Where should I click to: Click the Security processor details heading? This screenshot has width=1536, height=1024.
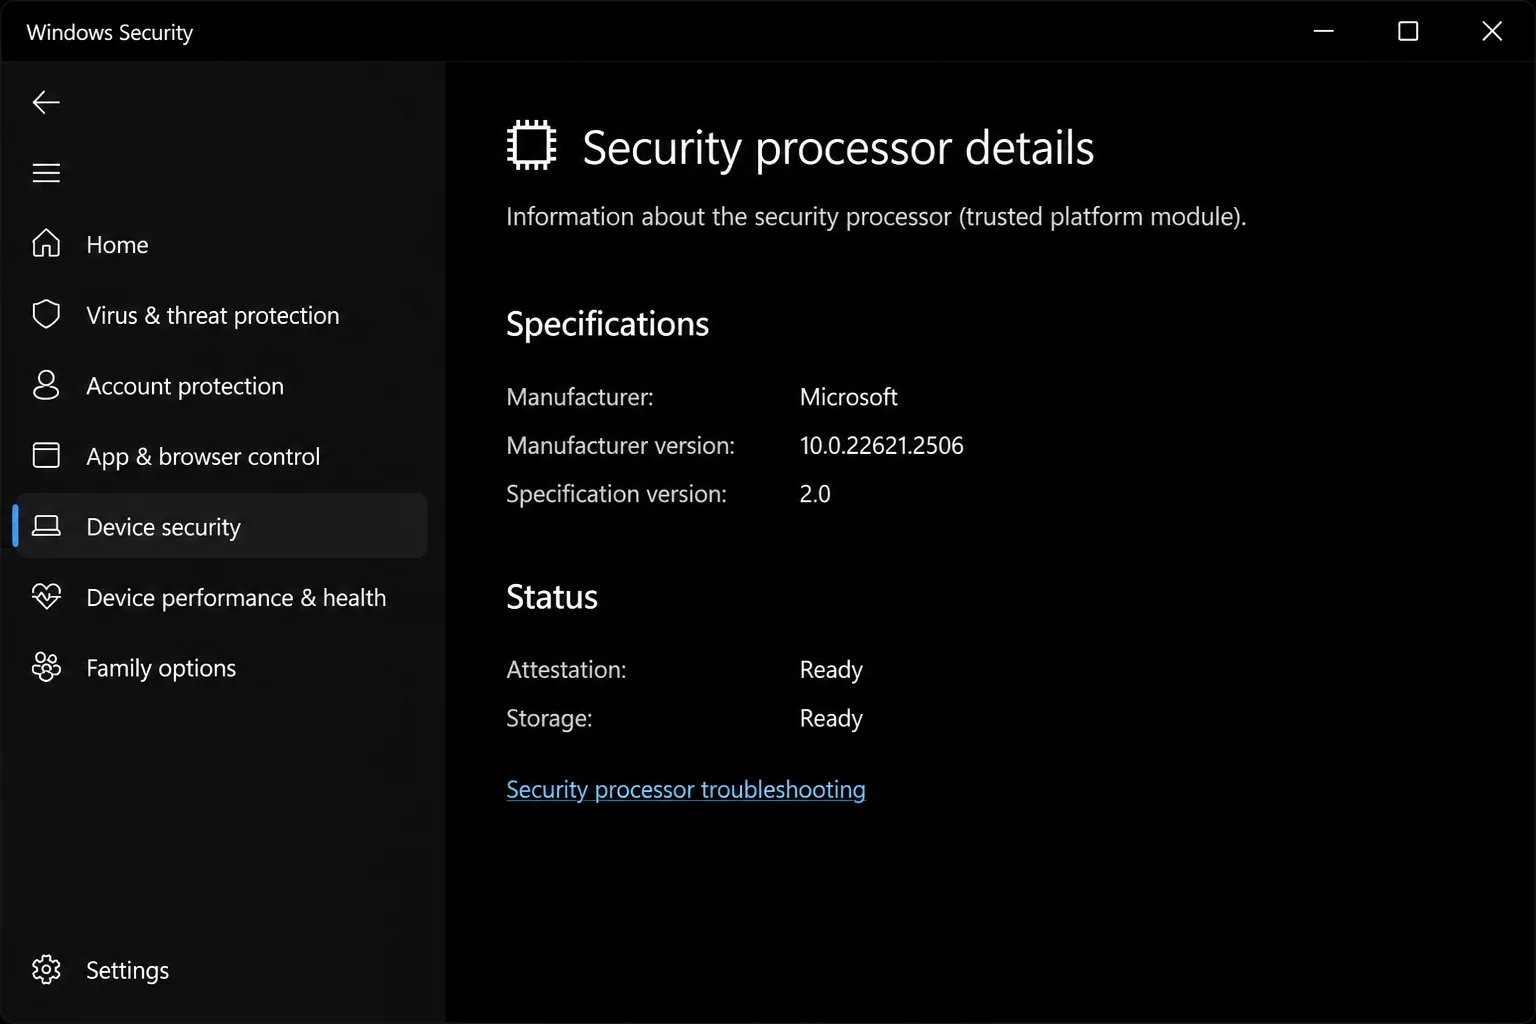(x=838, y=148)
